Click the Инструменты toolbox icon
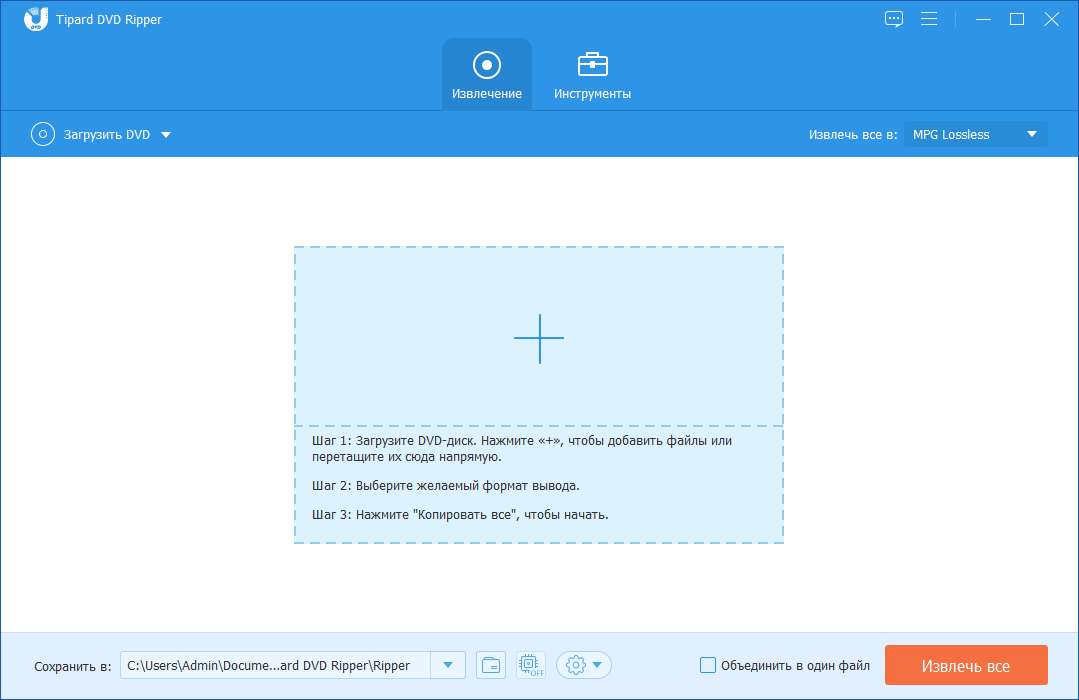This screenshot has height=700, width=1079. coord(592,65)
